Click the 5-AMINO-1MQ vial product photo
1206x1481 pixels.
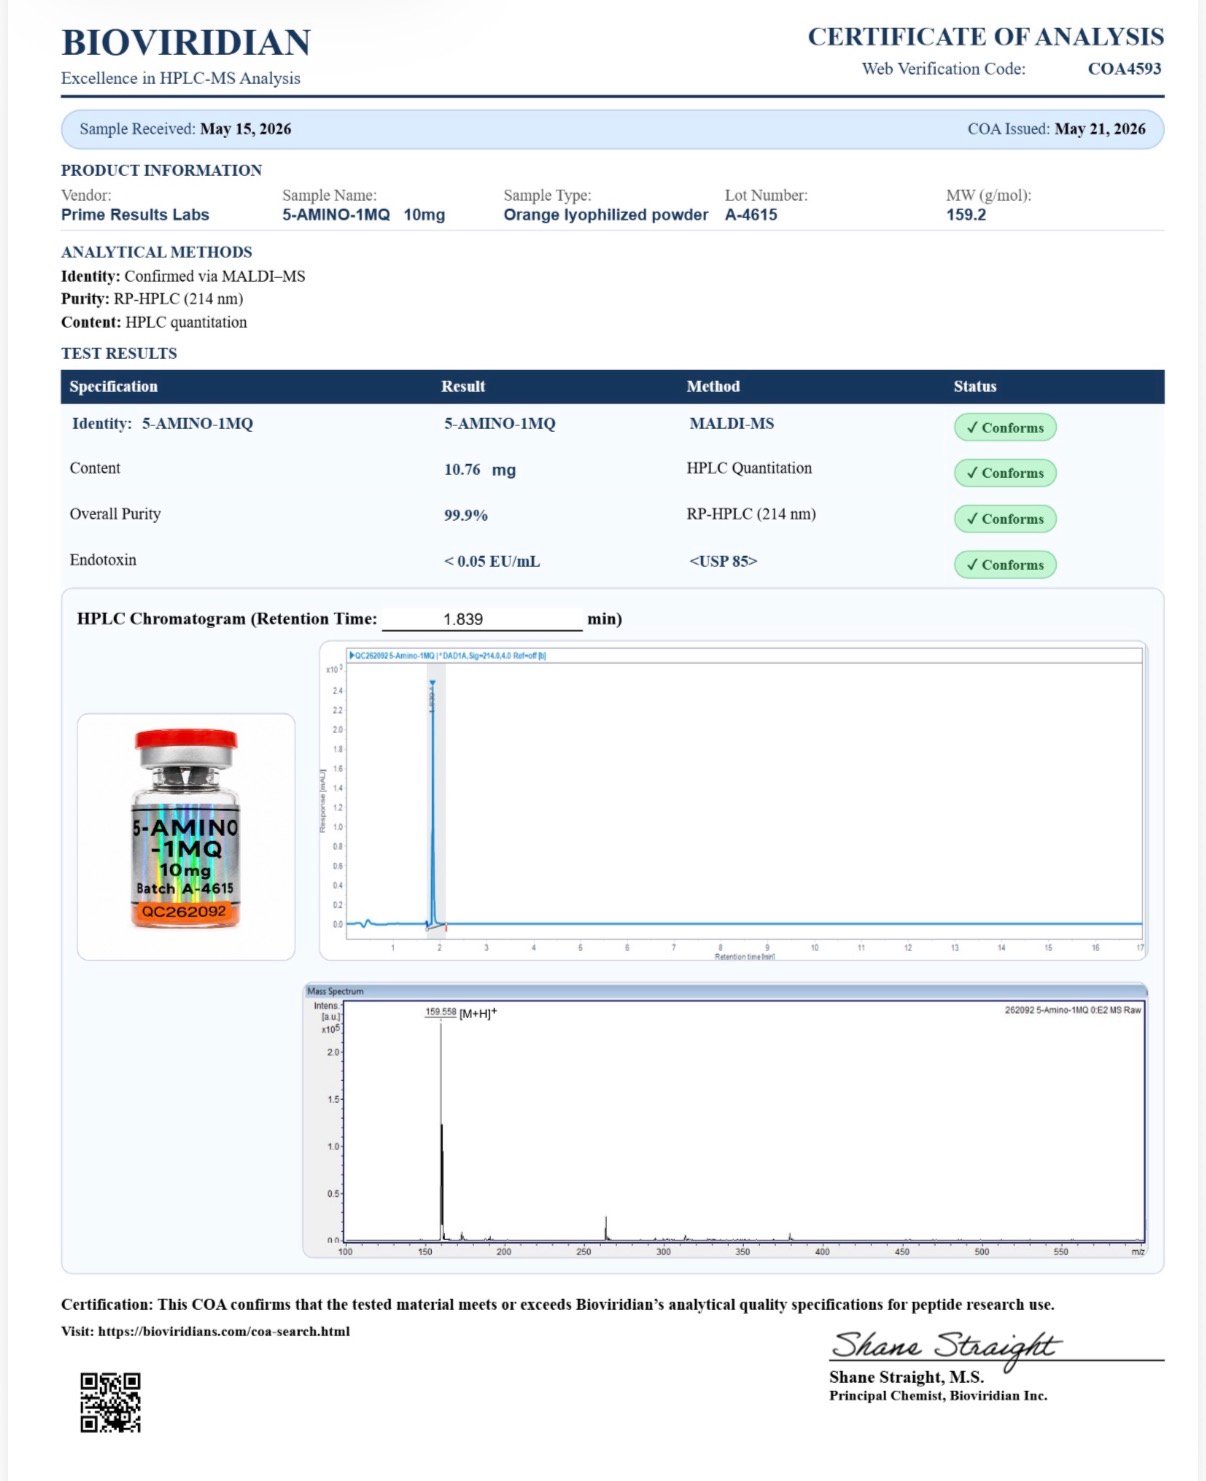[186, 829]
